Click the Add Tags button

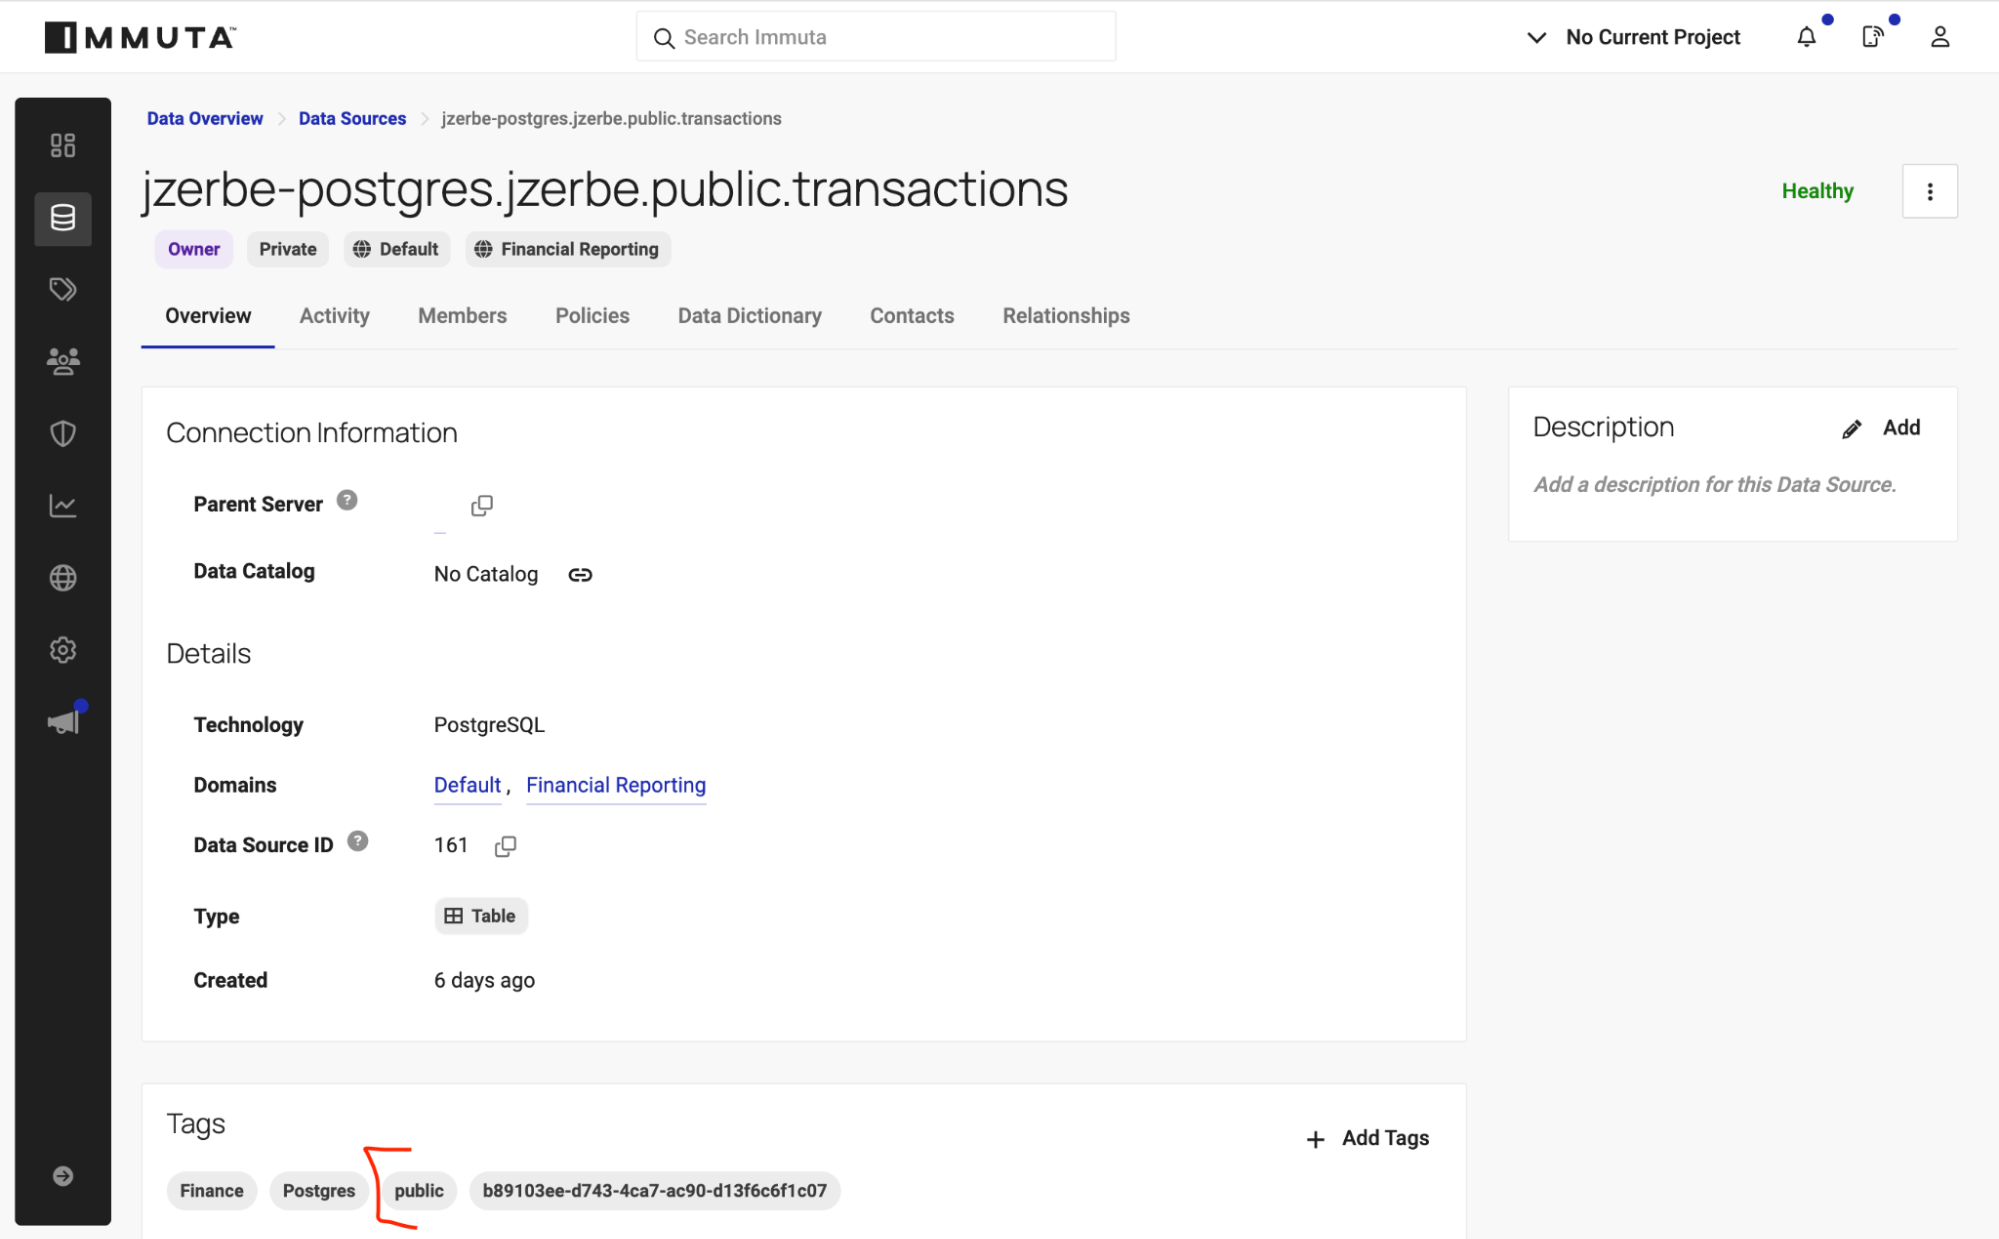1368,1138
